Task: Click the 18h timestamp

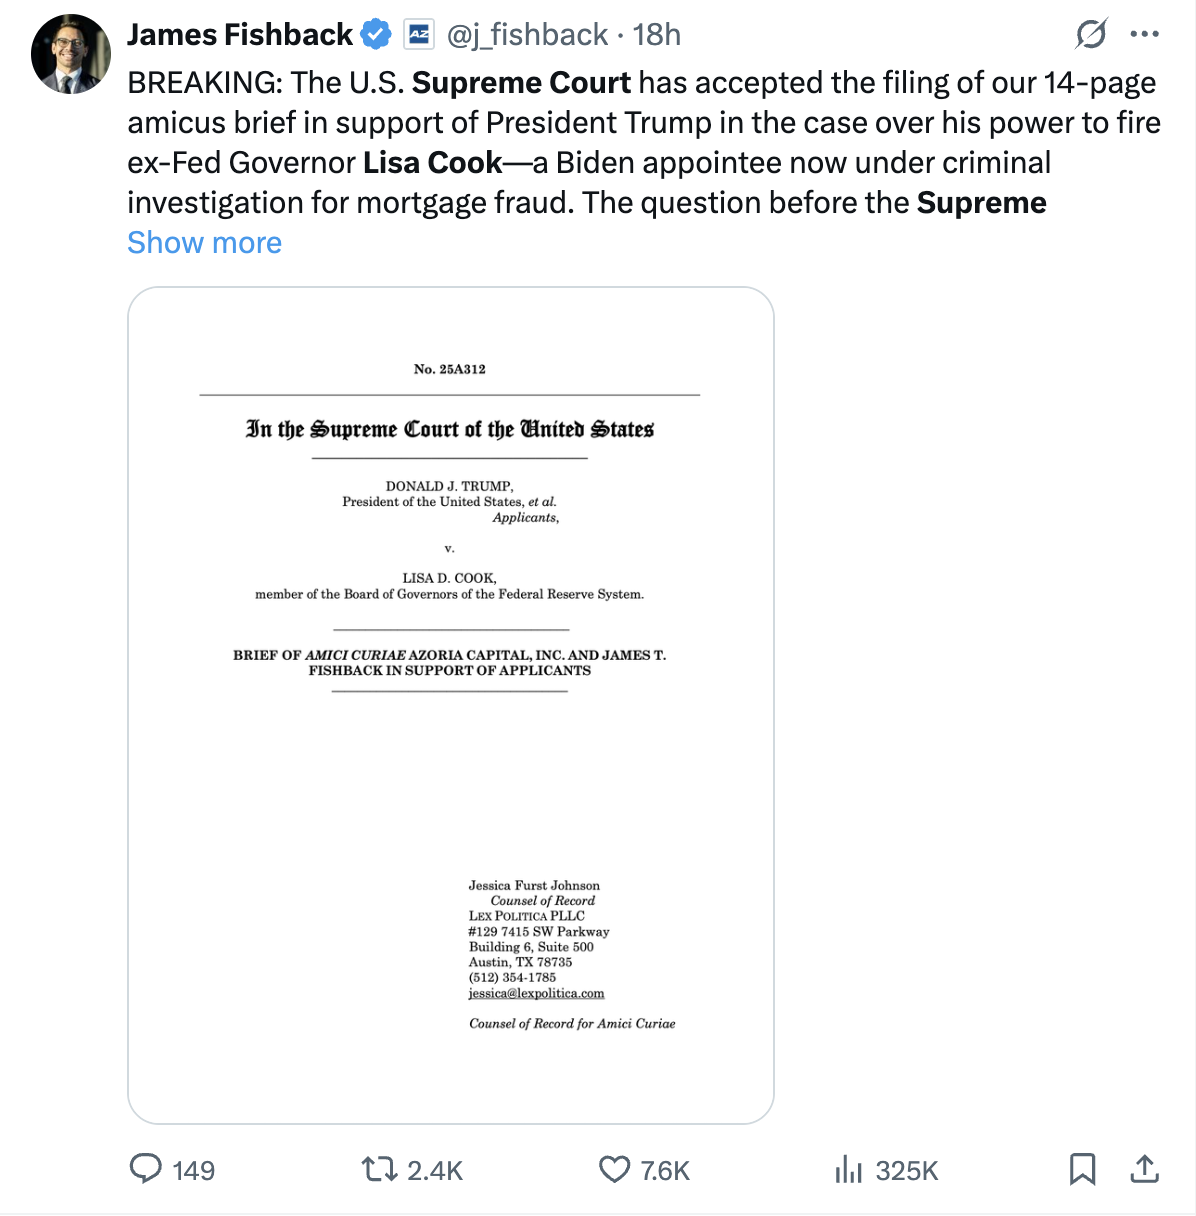Action: point(657,35)
